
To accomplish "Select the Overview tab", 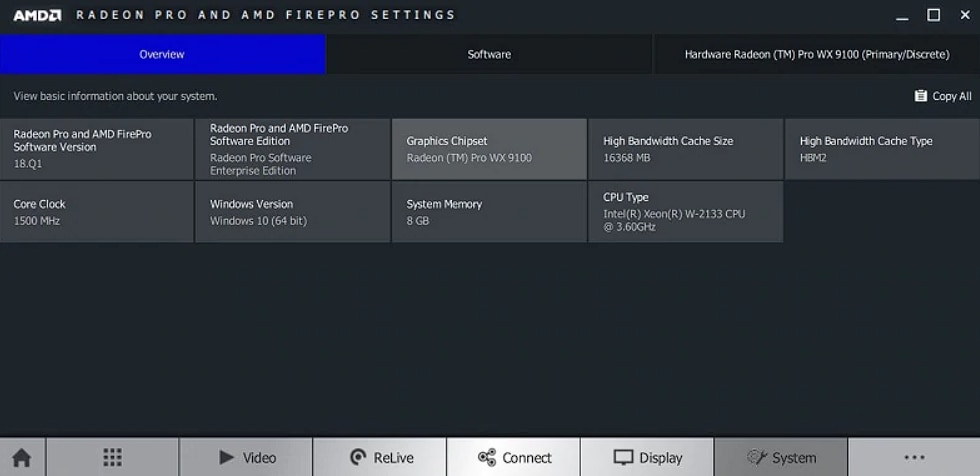I will (162, 54).
